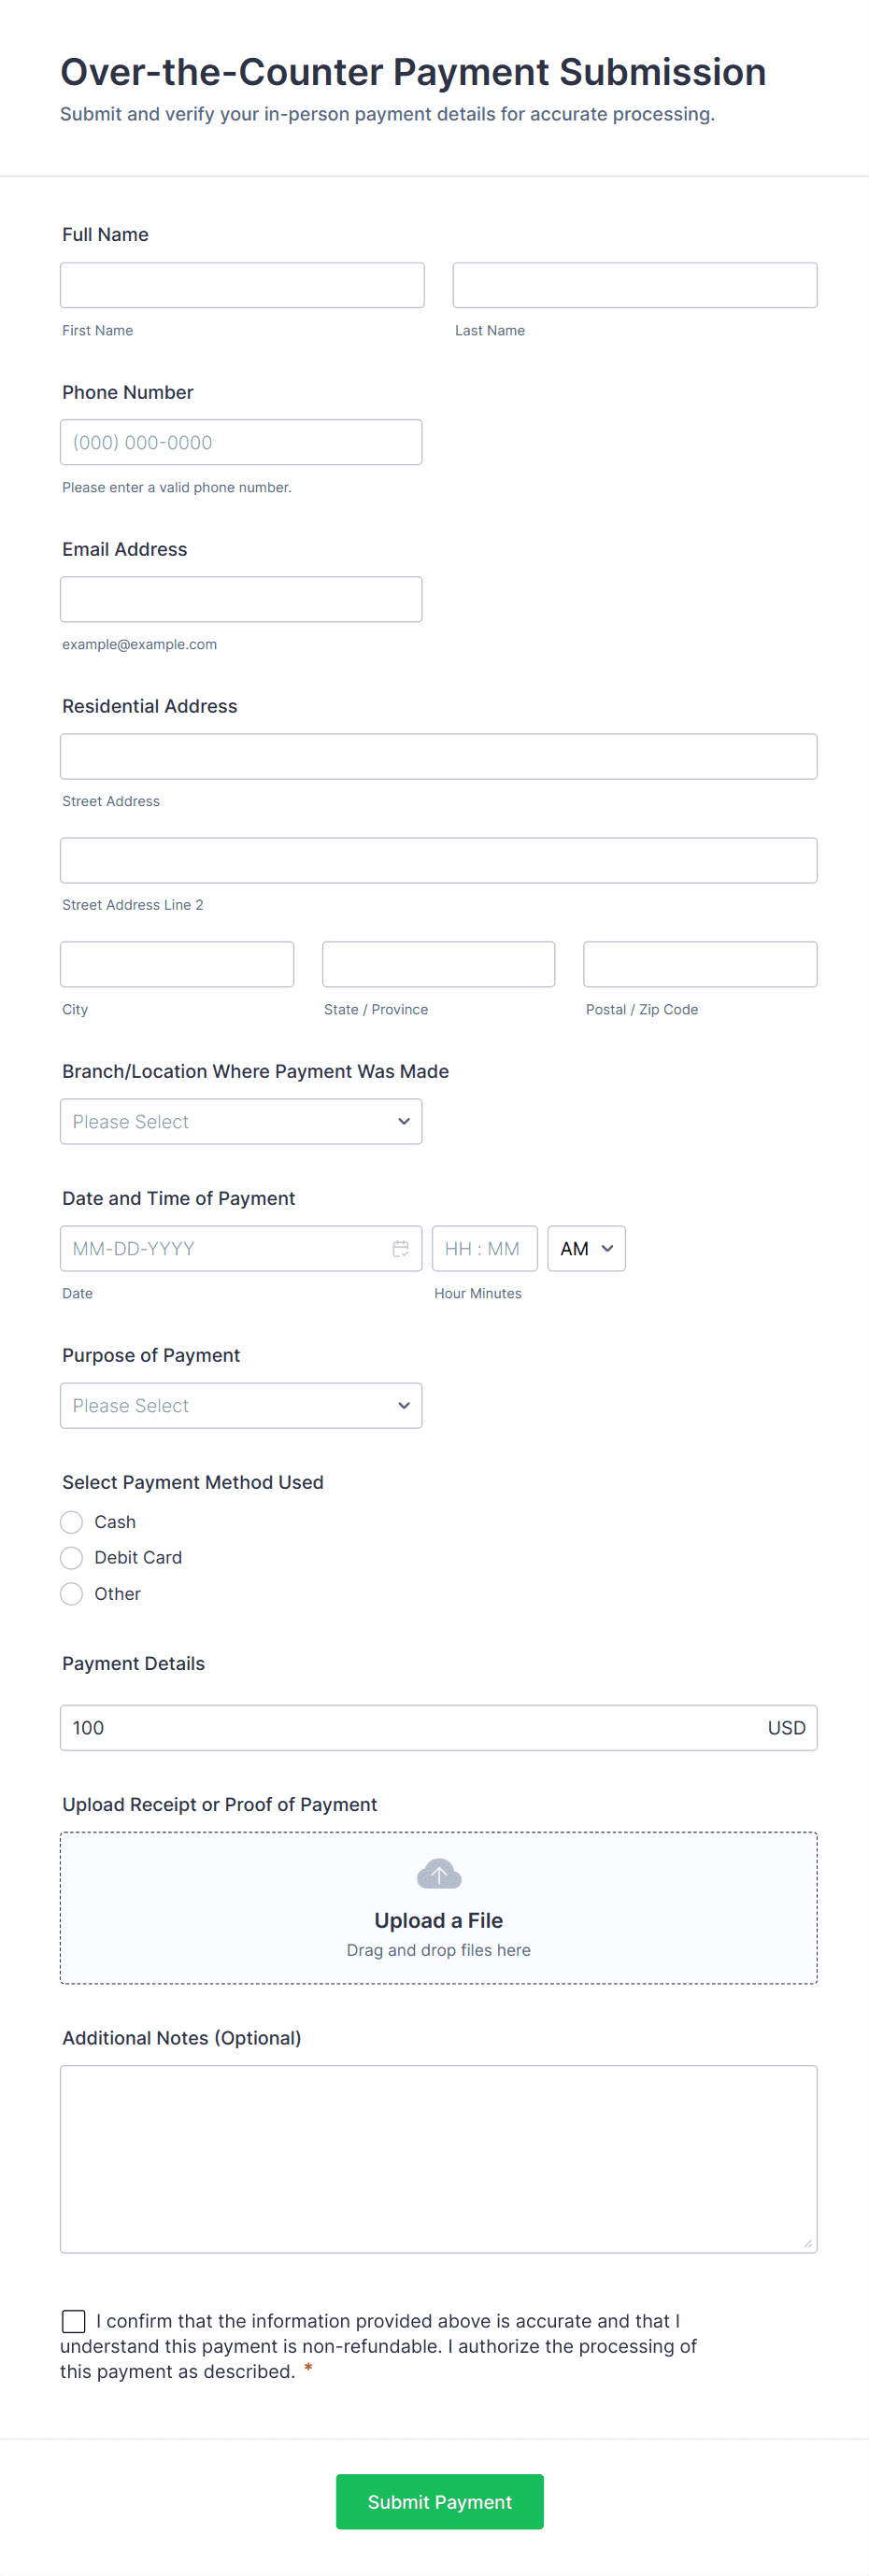869x2576 pixels.
Task: Focus the Email Address field
Action: (241, 599)
